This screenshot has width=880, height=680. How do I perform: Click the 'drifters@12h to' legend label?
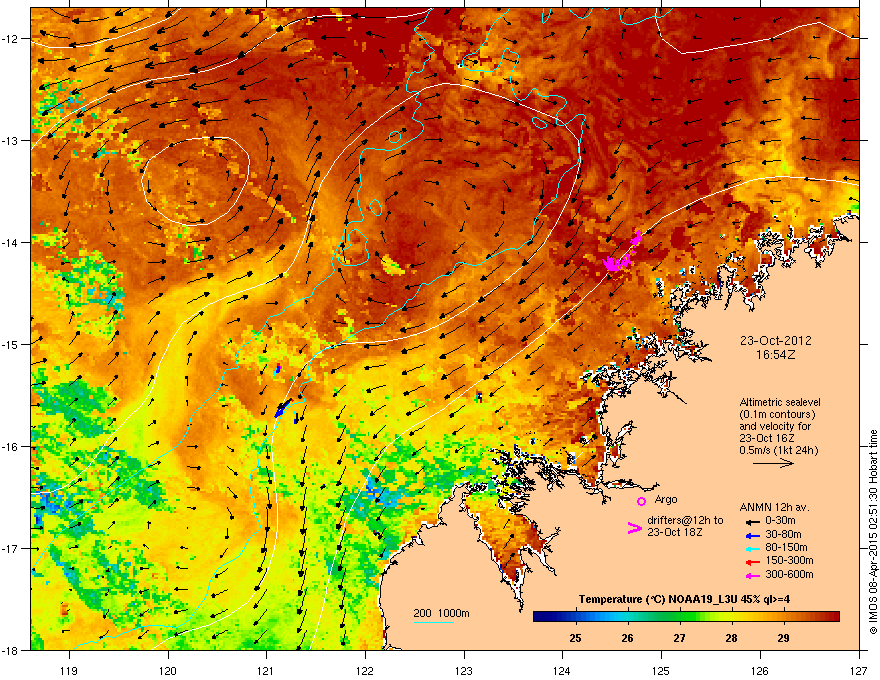685,521
